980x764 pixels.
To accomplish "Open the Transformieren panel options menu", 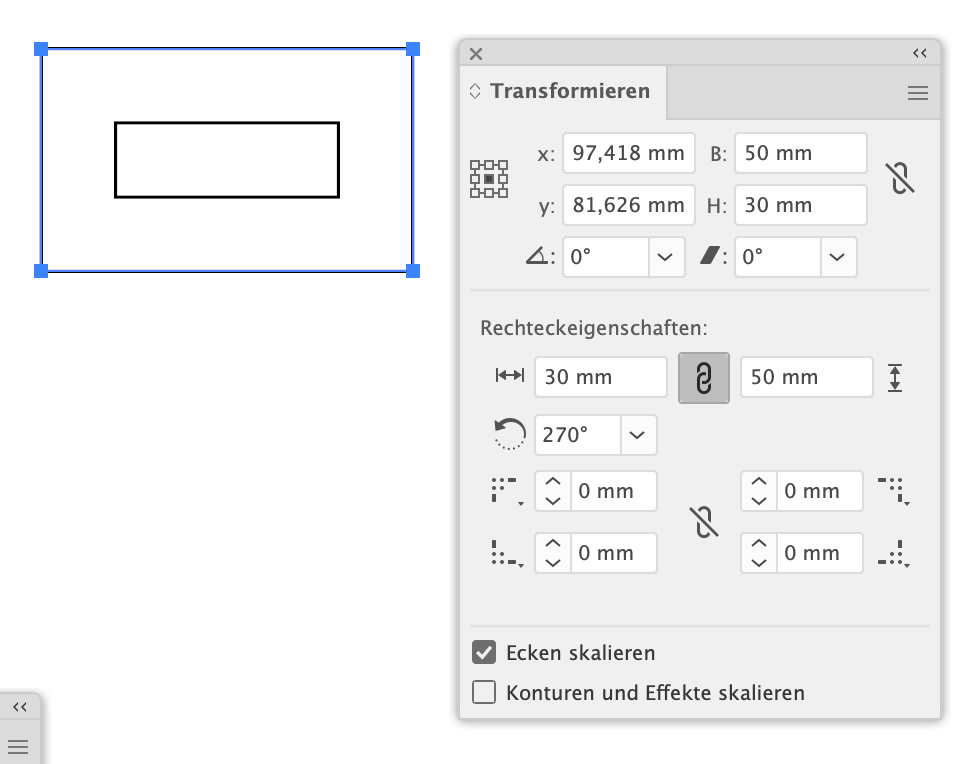I will [x=918, y=93].
